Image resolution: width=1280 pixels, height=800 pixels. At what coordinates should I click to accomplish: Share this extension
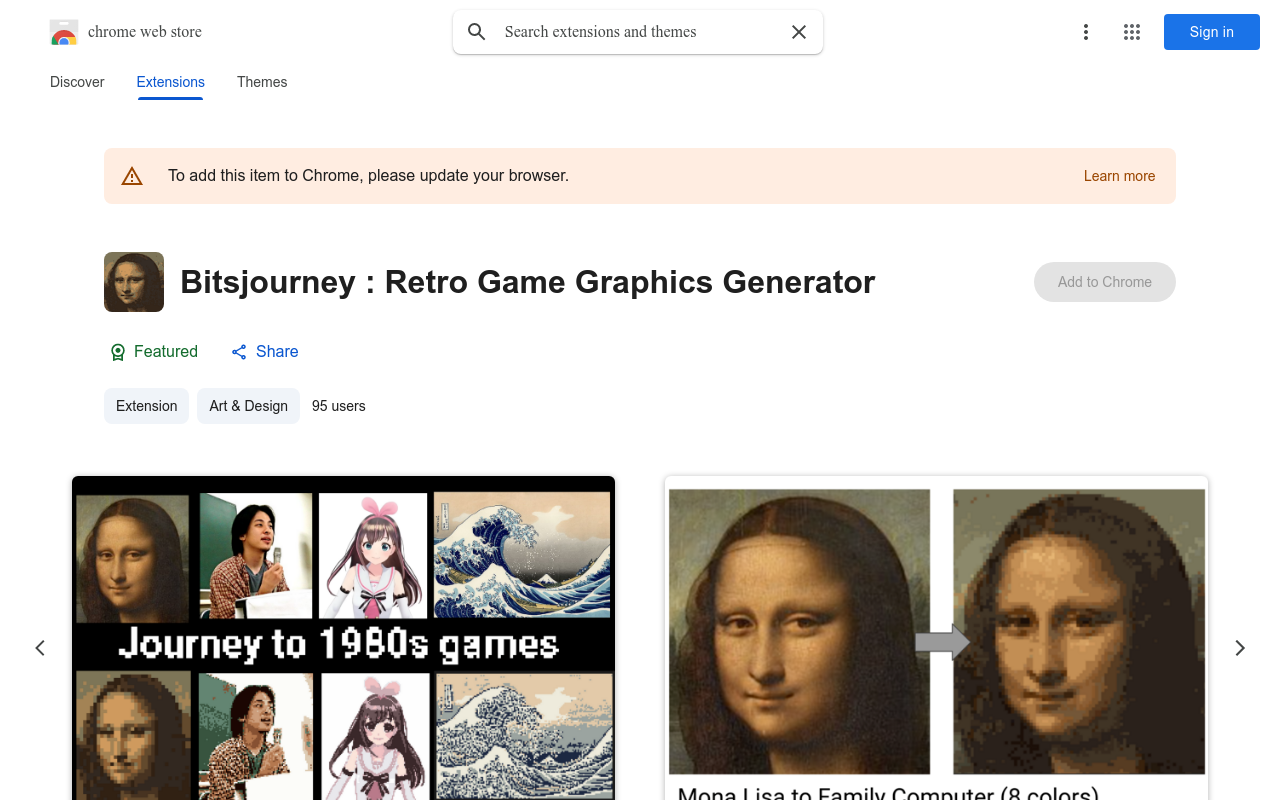click(x=265, y=352)
